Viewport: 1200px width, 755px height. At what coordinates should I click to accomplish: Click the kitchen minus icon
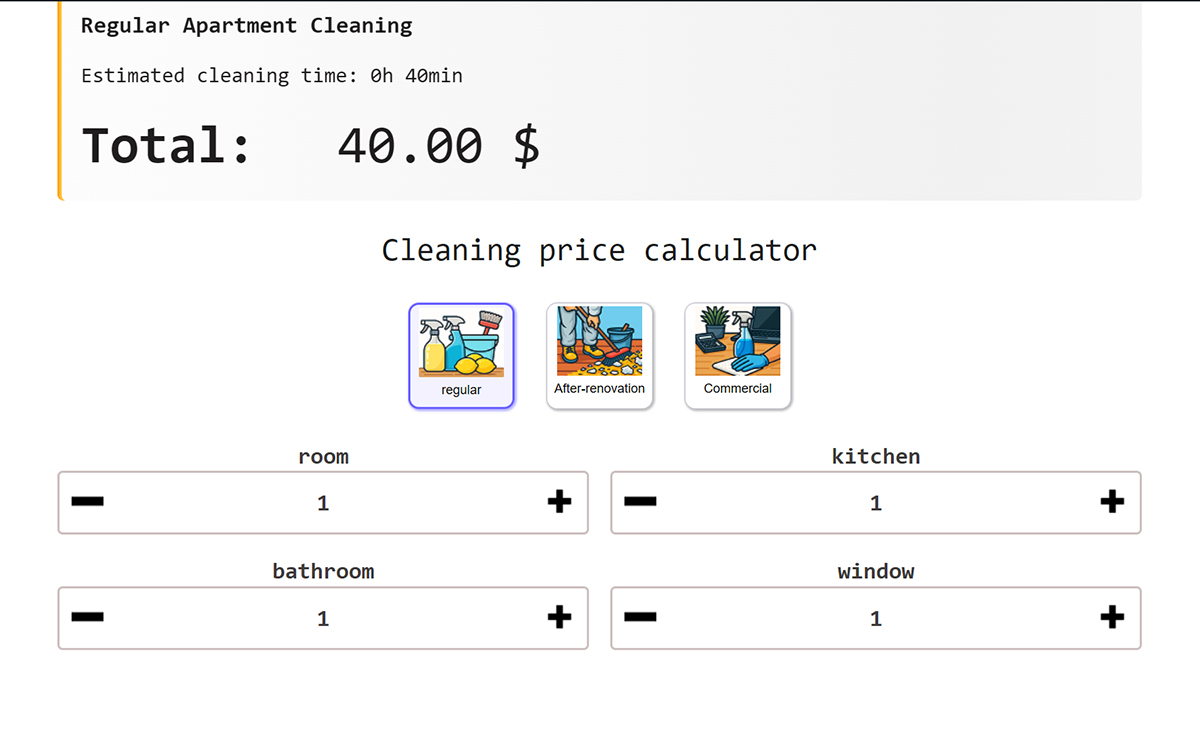pos(640,502)
